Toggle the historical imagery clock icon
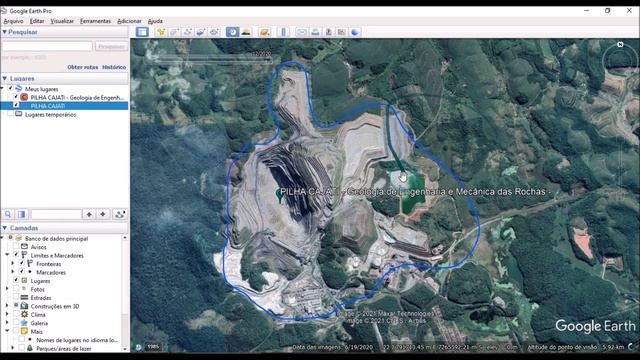Image resolution: width=640 pixels, height=360 pixels. point(232,32)
